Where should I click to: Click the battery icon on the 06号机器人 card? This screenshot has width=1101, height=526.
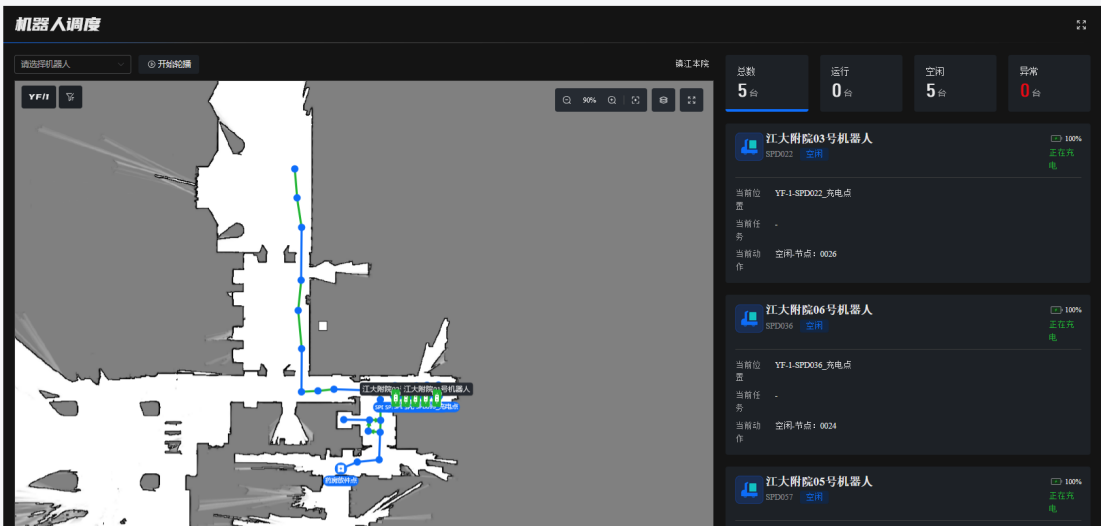tap(1056, 310)
